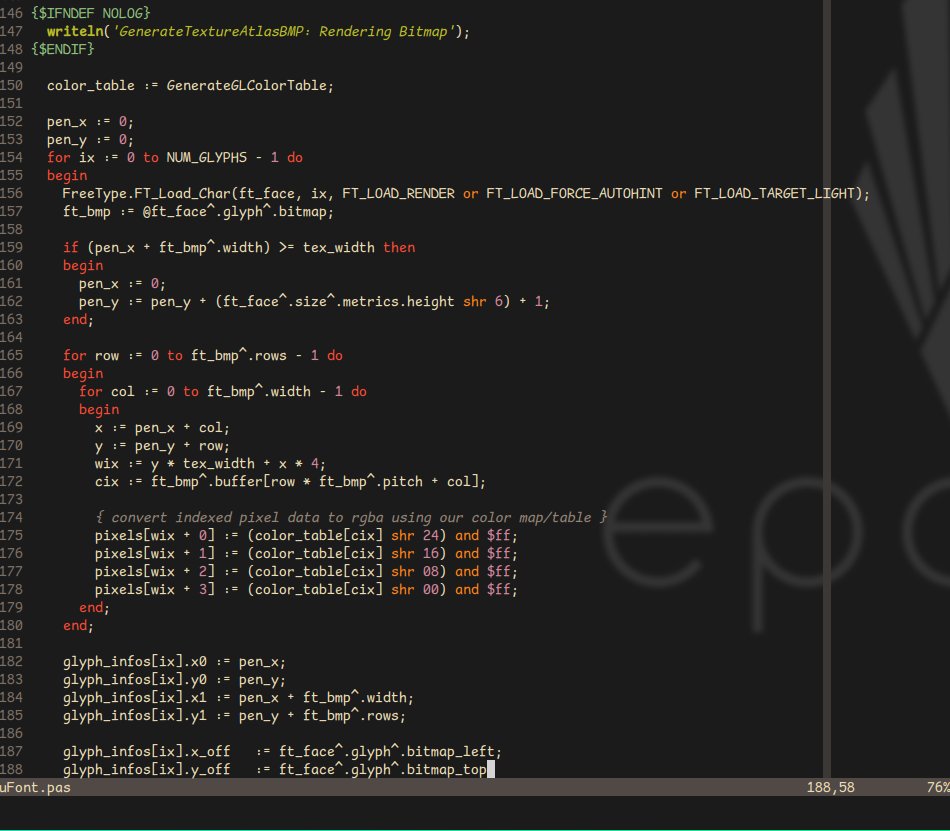Click glyph_infos[ix].y0 on line 183
The width and height of the screenshot is (950, 831).
pyautogui.click(x=135, y=680)
